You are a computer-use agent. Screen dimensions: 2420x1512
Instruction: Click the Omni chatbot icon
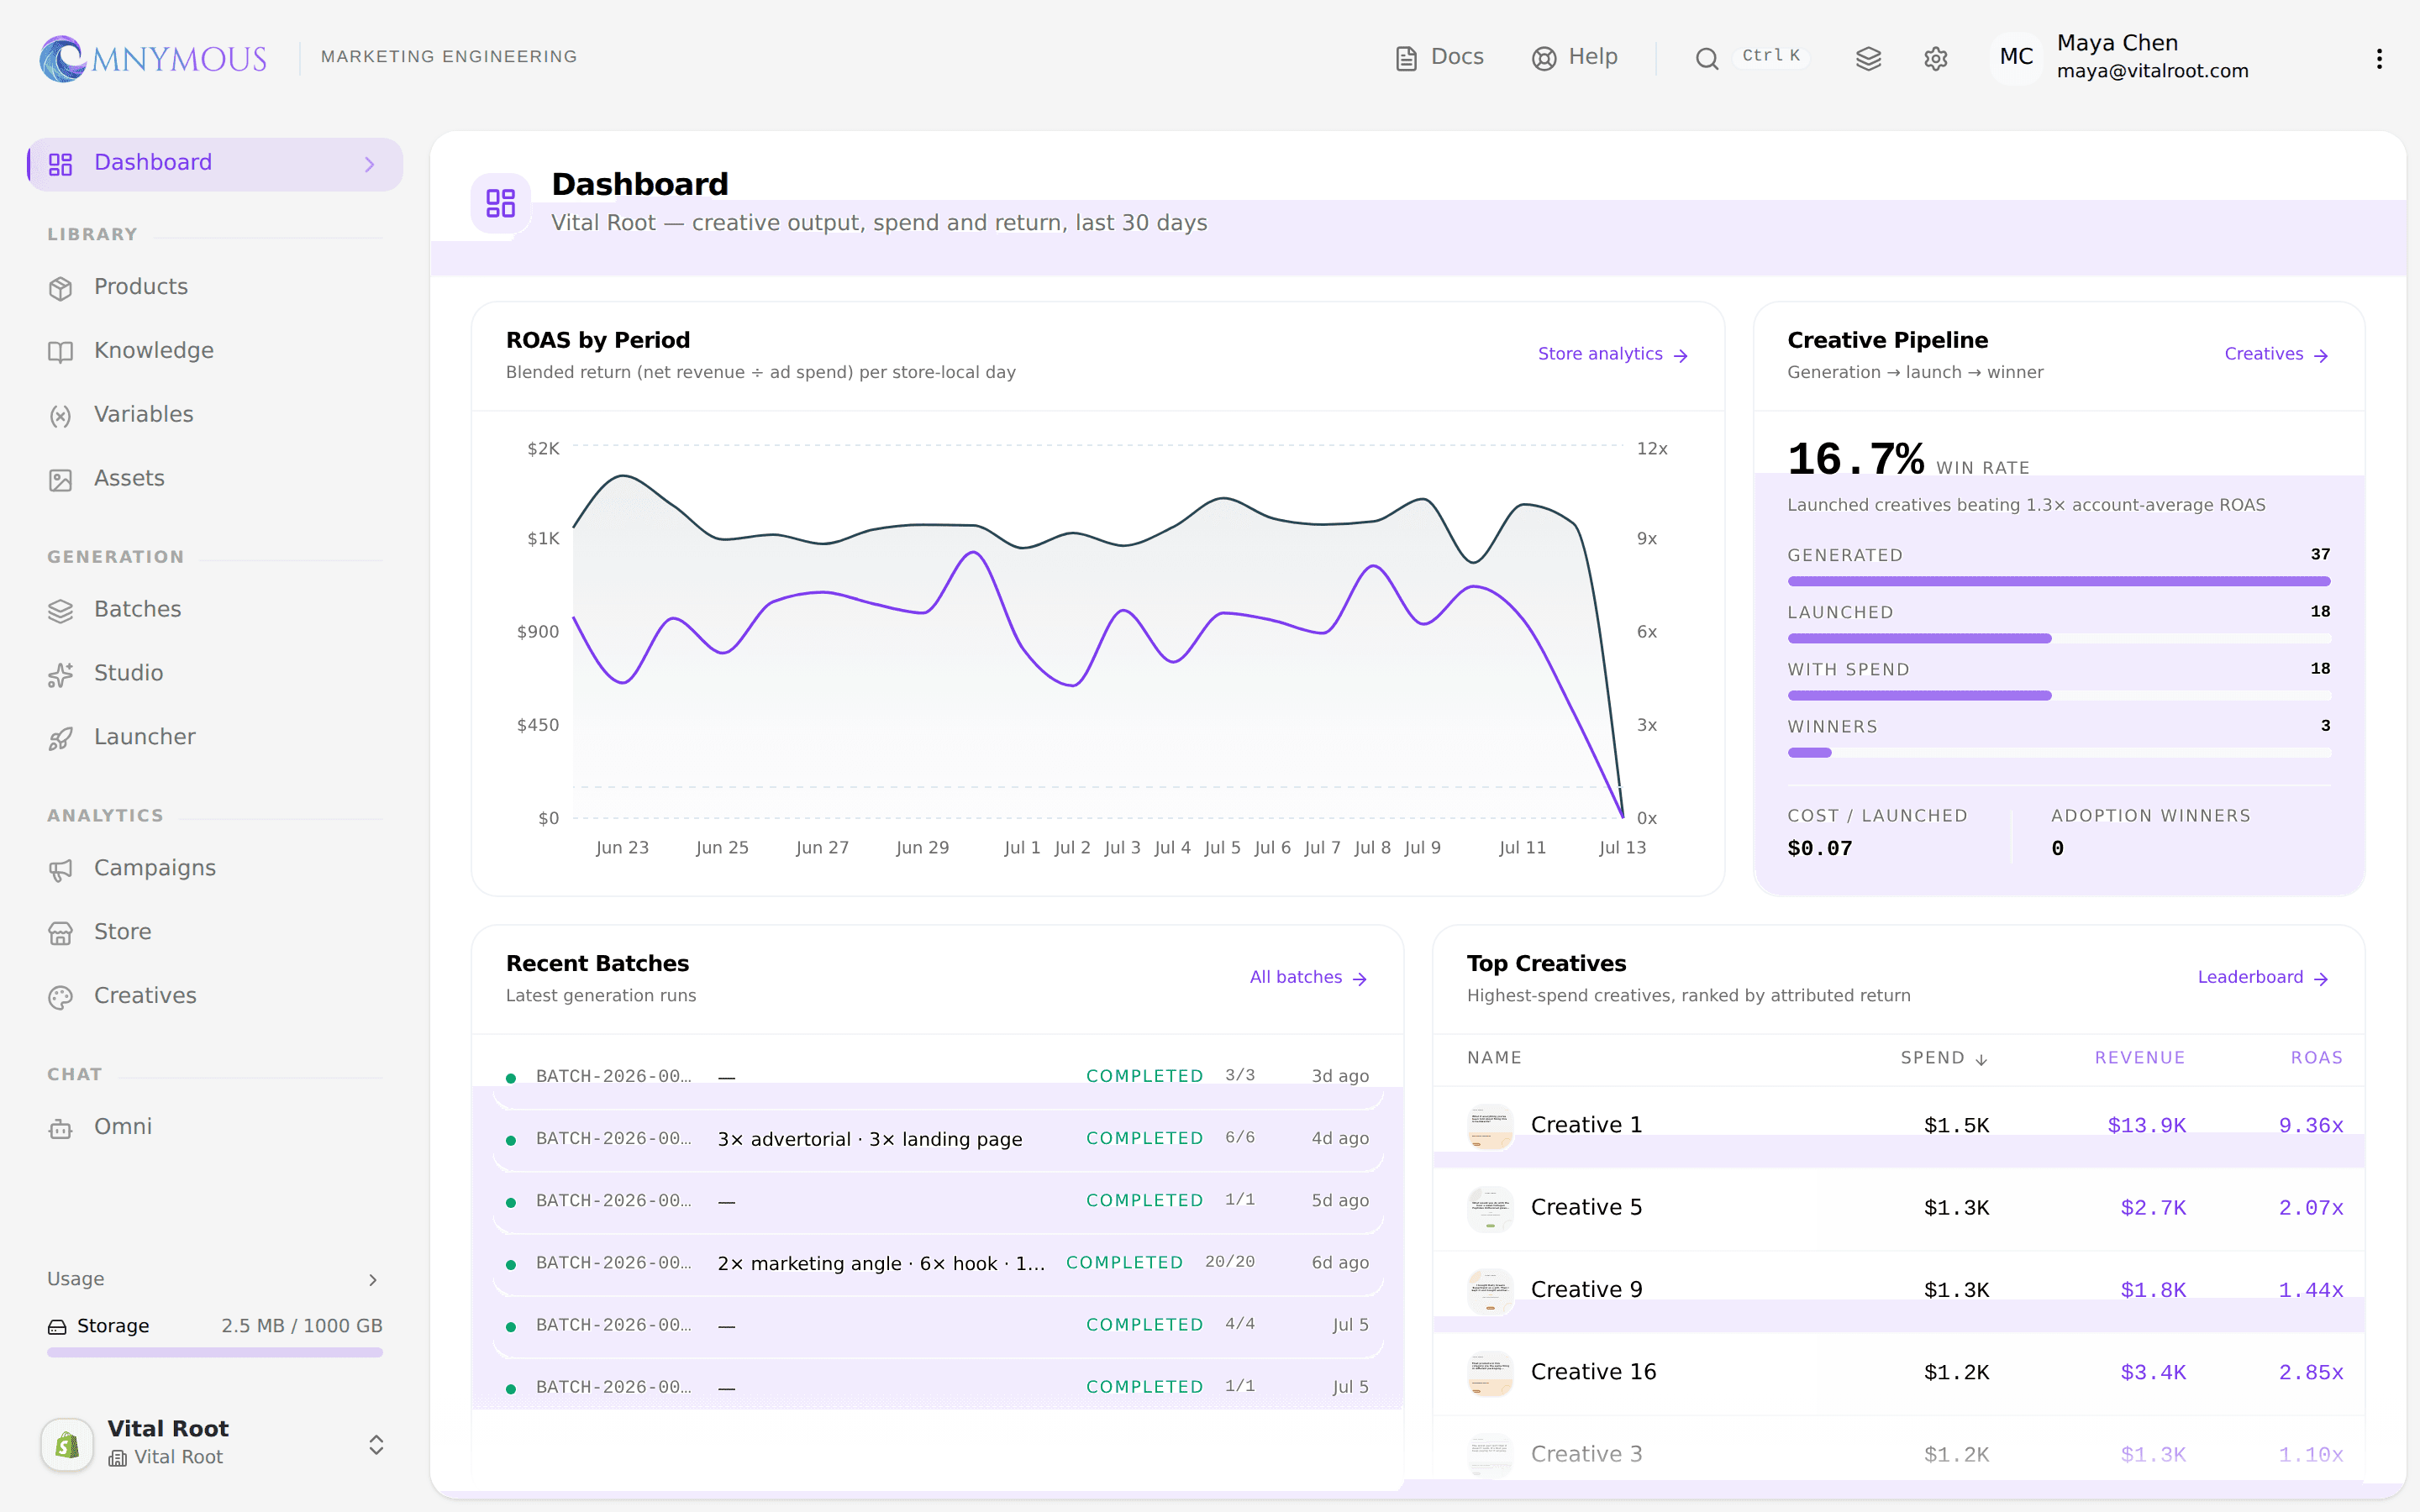coord(61,1128)
